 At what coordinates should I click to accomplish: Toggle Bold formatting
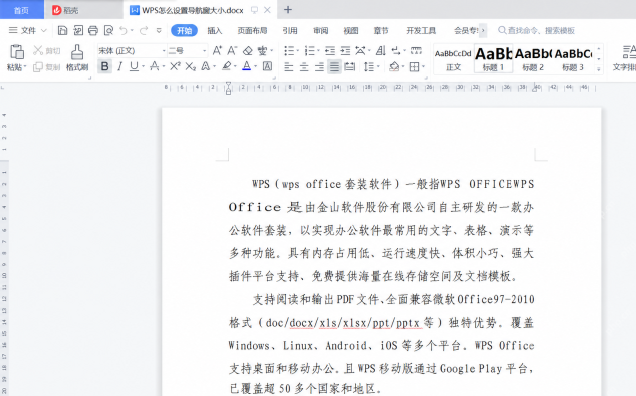click(x=104, y=66)
